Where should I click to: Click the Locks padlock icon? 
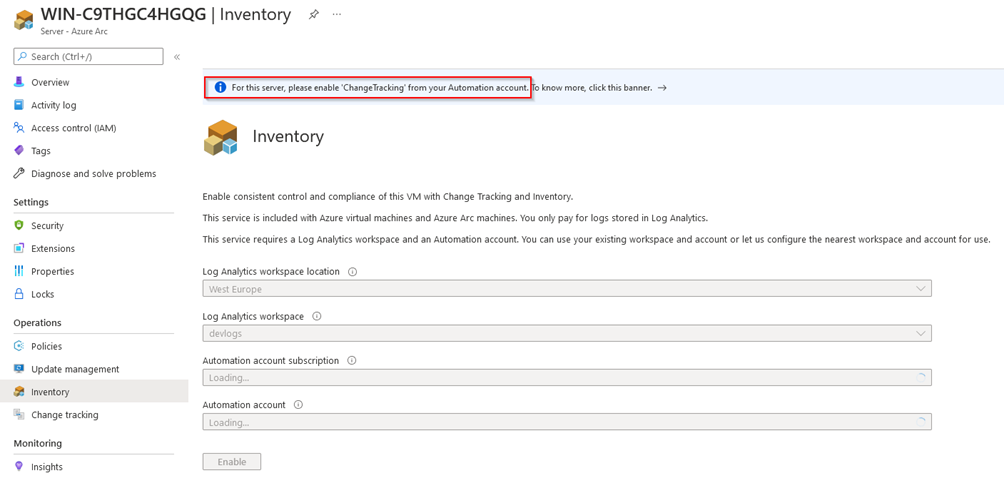tap(19, 295)
